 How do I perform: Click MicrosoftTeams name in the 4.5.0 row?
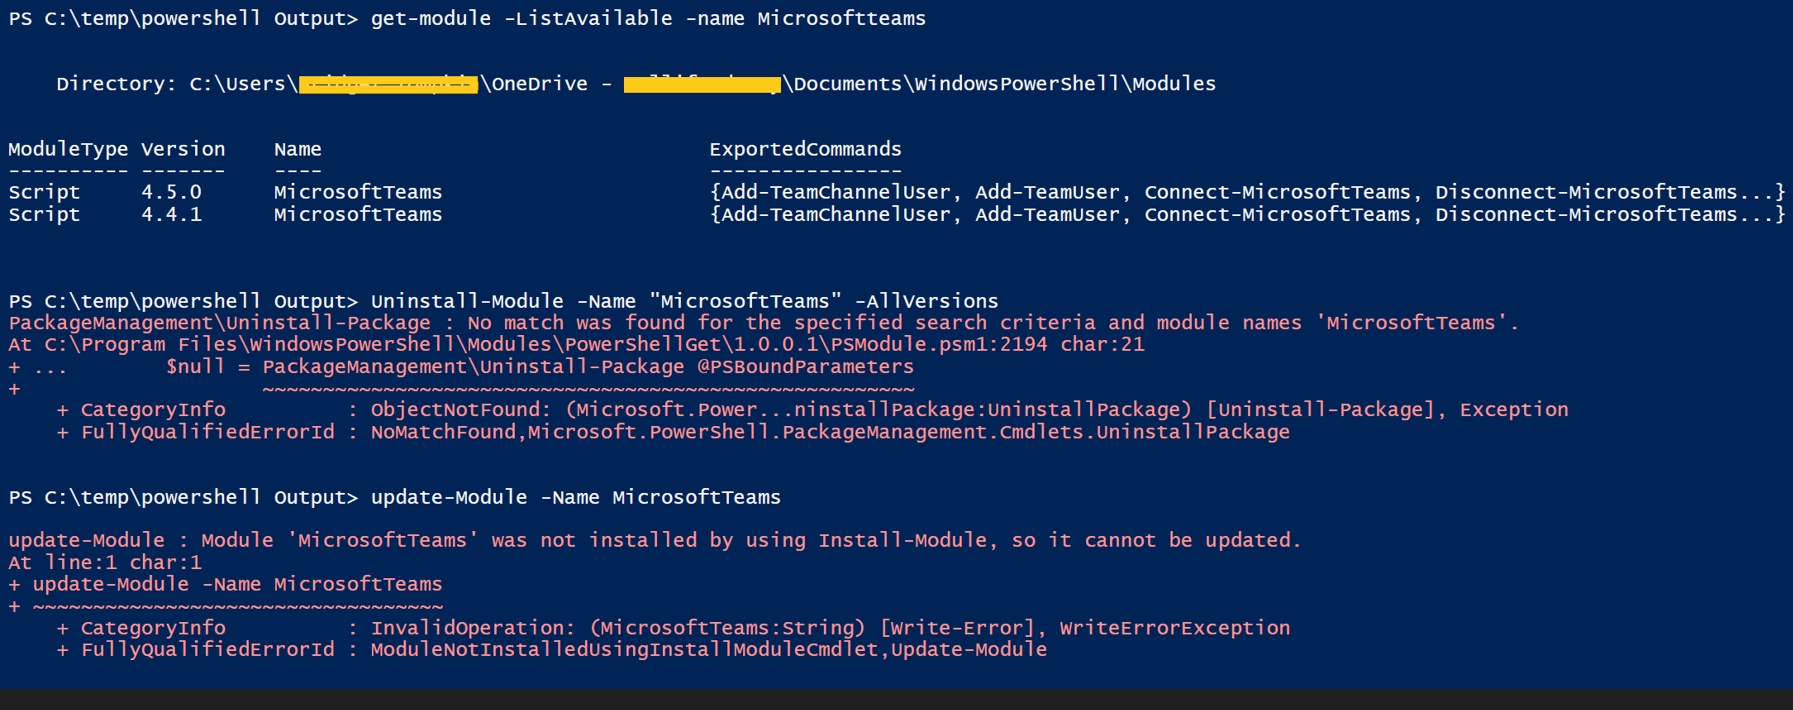tap(358, 192)
